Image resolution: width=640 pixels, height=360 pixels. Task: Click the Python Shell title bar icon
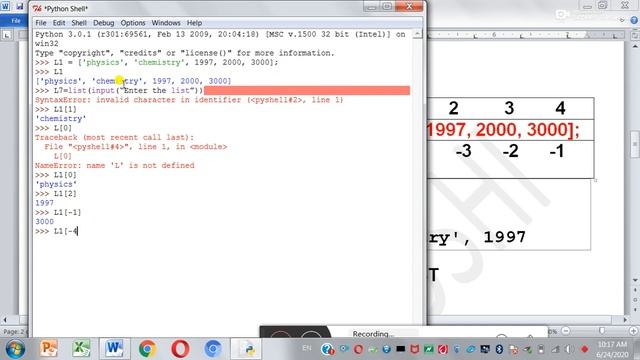[37, 8]
